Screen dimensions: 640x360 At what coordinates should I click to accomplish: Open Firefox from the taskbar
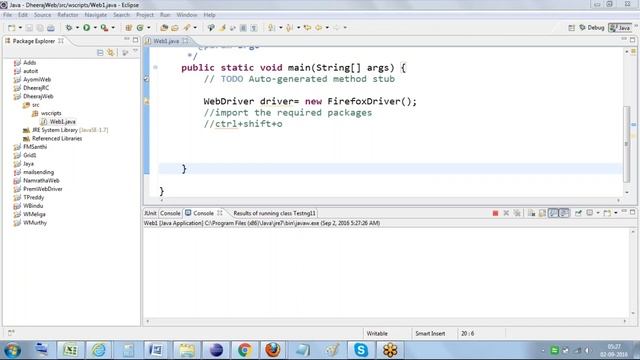tap(273, 350)
